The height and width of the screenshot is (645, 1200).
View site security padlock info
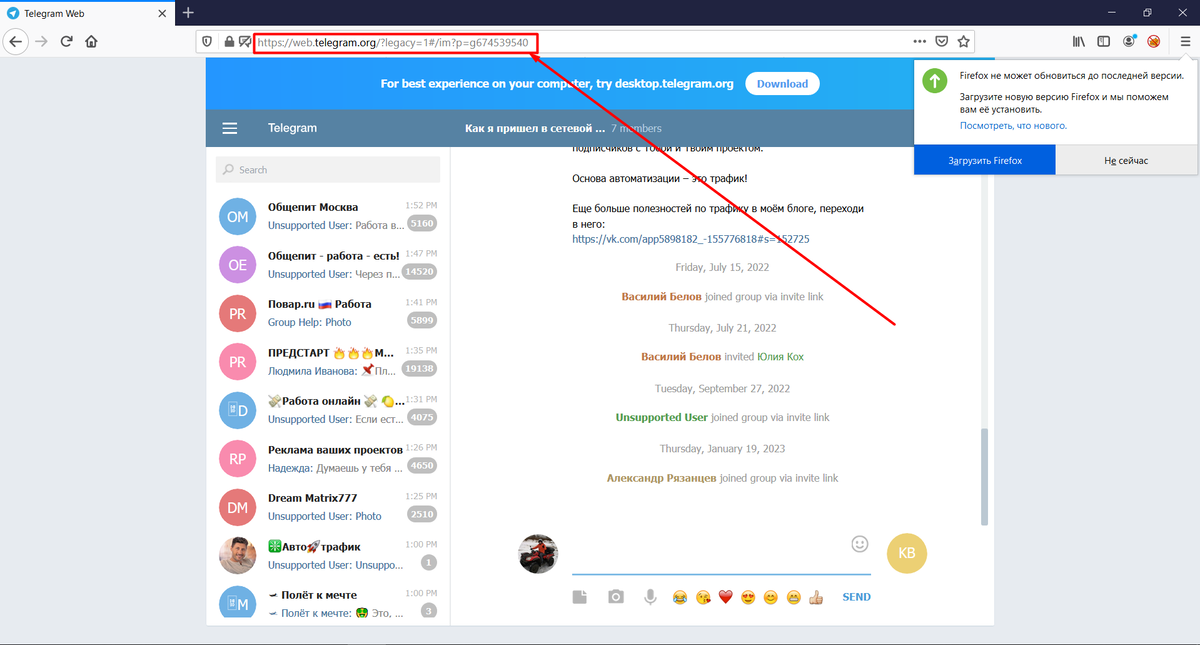[229, 42]
